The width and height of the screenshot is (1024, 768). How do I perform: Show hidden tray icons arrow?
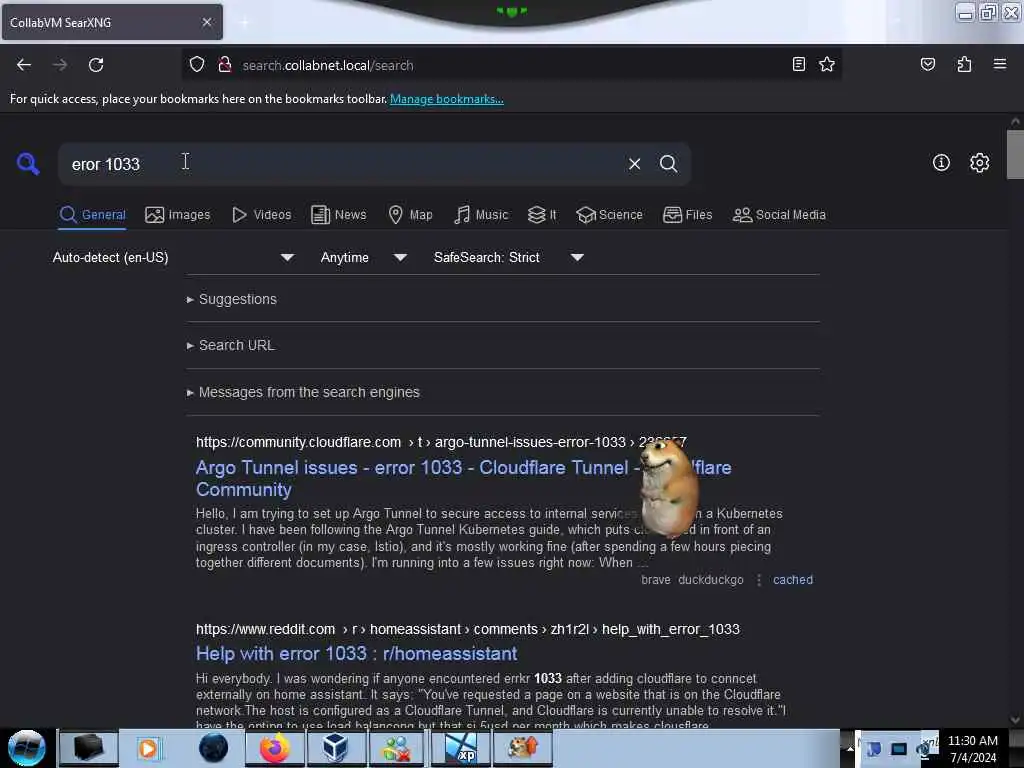point(850,748)
